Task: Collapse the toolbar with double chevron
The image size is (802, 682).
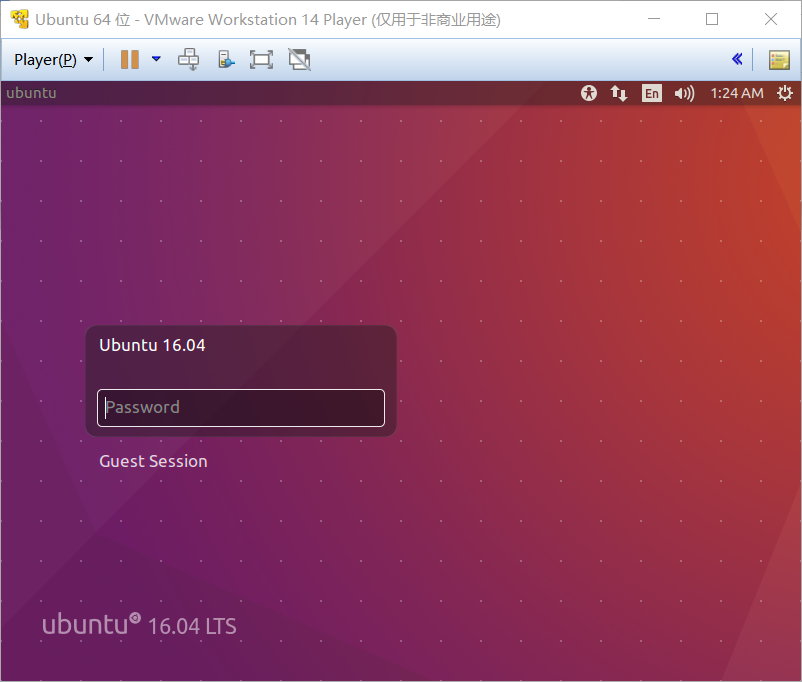Action: tap(737, 59)
